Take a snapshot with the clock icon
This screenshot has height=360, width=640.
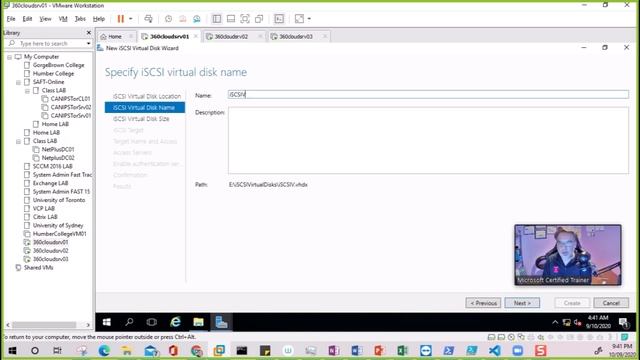(x=168, y=19)
